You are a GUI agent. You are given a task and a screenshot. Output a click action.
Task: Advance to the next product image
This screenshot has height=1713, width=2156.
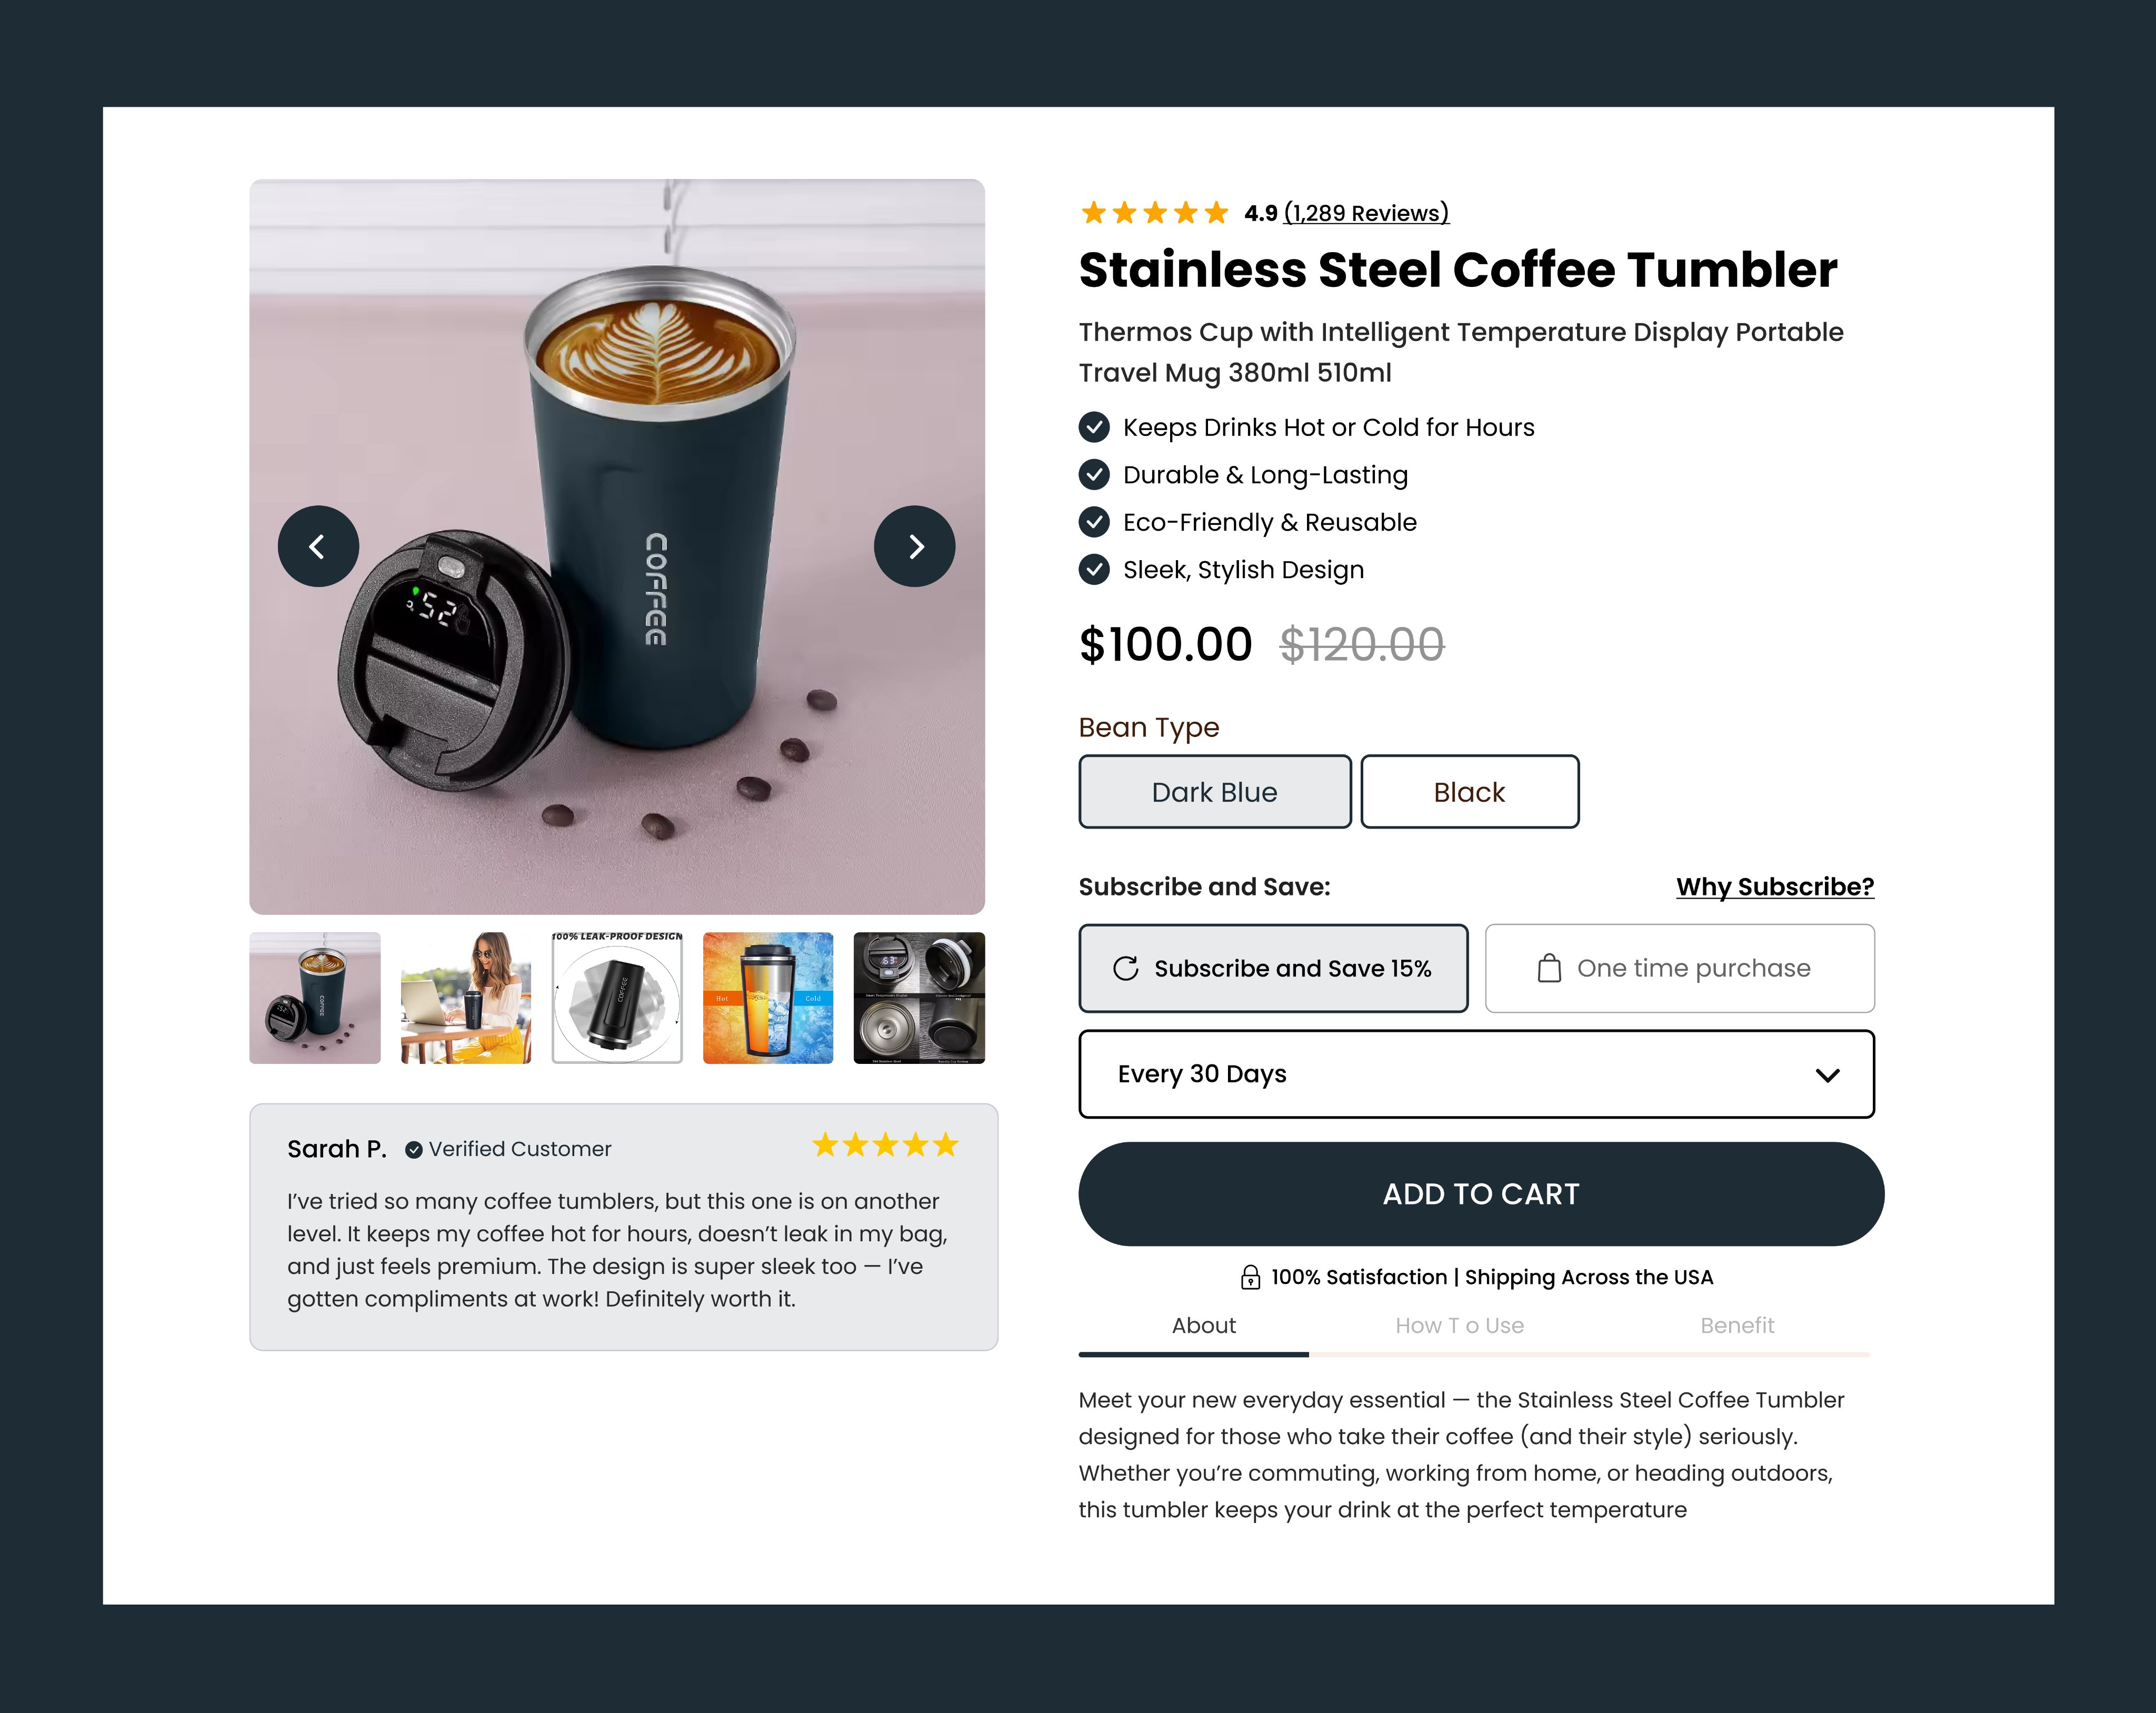click(x=914, y=546)
